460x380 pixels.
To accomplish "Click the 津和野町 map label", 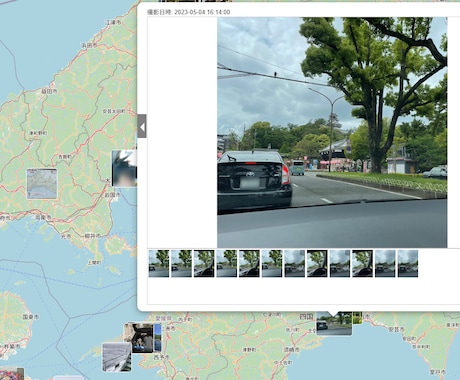I will [x=38, y=133].
